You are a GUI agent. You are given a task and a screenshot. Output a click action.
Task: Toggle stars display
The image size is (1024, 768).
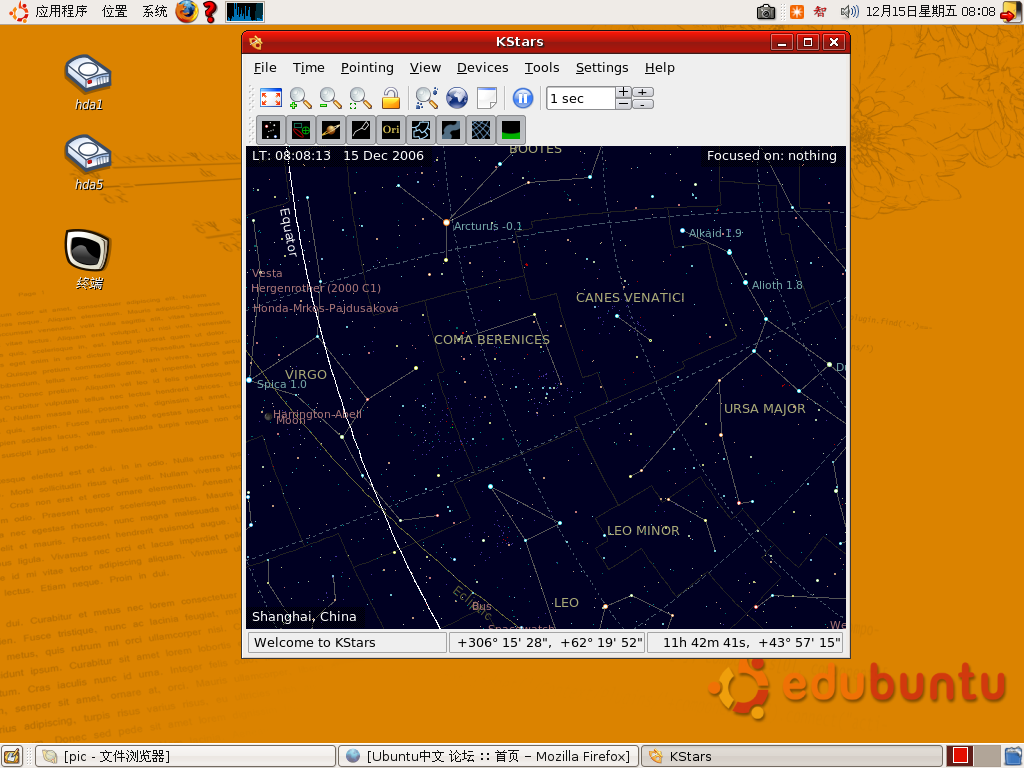[271, 130]
